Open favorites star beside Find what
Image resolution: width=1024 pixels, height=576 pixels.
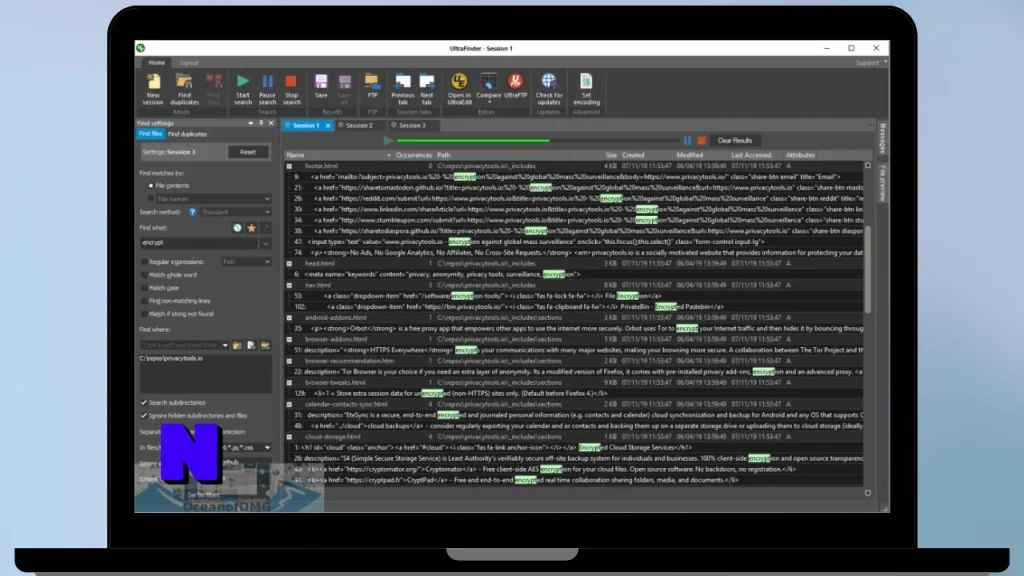coord(251,228)
